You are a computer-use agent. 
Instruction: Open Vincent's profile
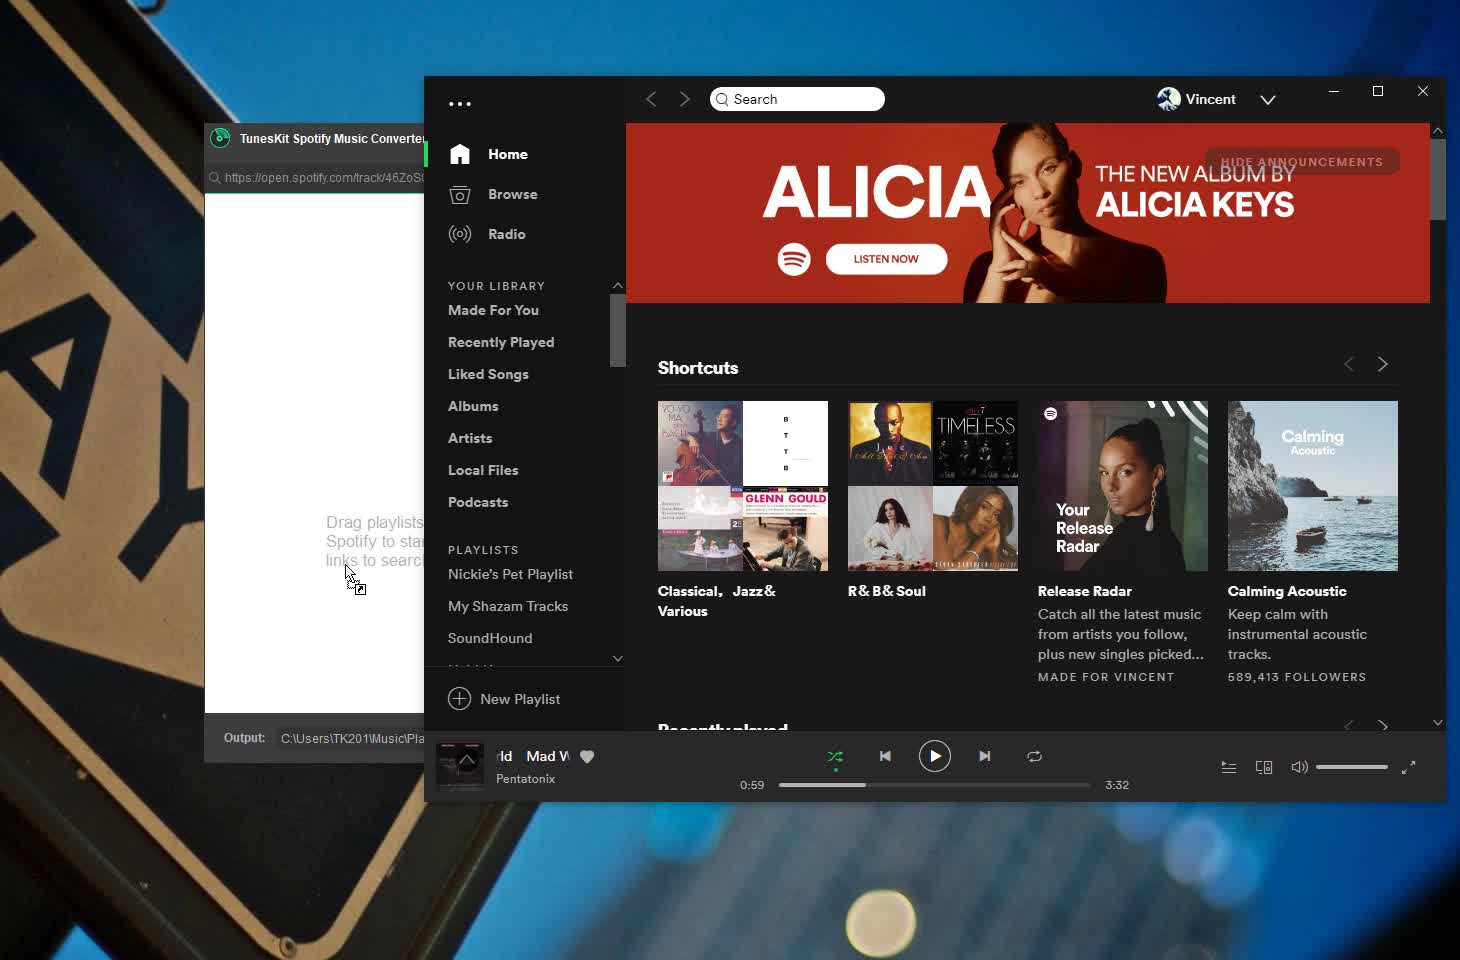pyautogui.click(x=1197, y=99)
